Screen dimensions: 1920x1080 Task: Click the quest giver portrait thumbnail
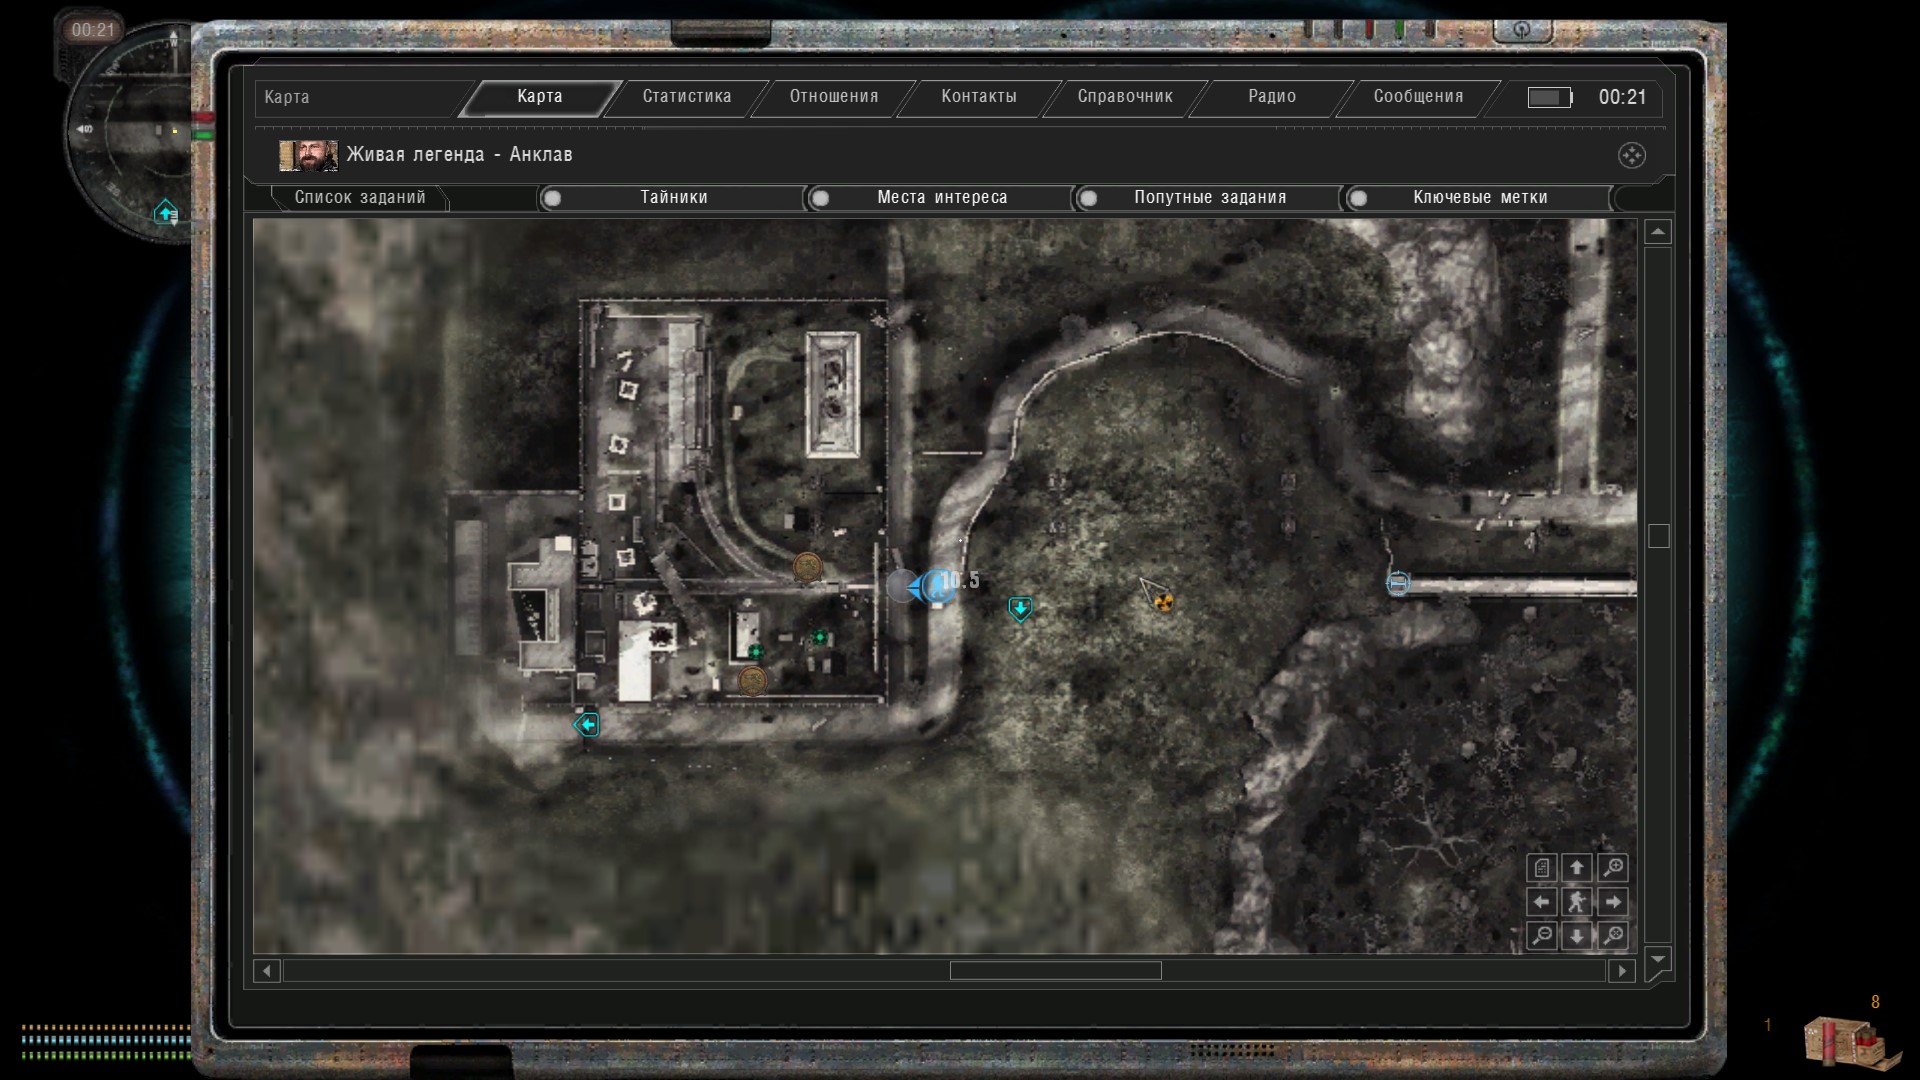click(x=308, y=155)
